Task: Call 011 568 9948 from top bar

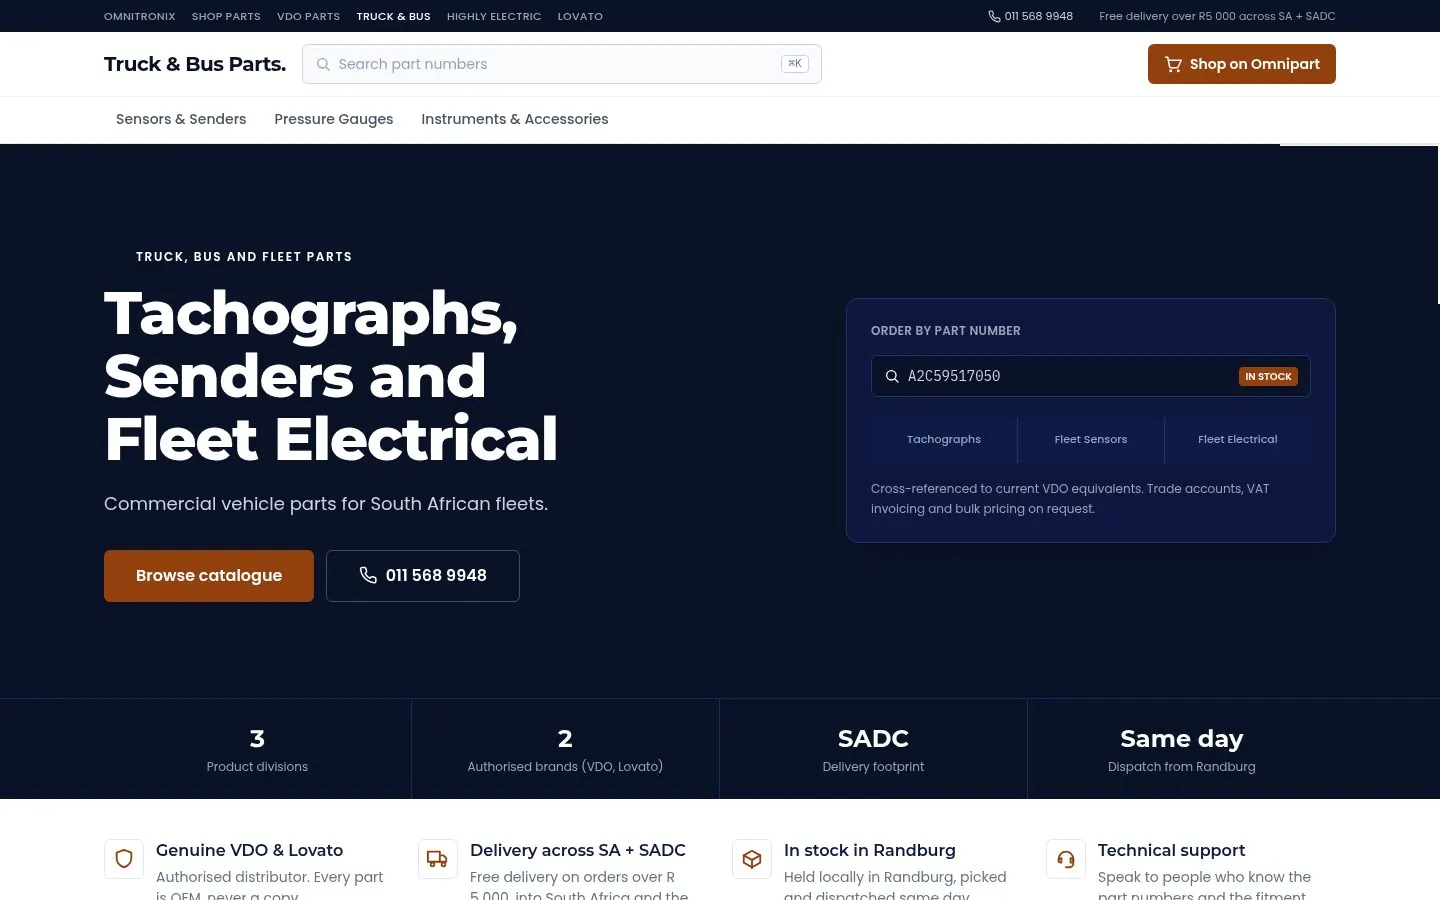Action: pos(1031,16)
